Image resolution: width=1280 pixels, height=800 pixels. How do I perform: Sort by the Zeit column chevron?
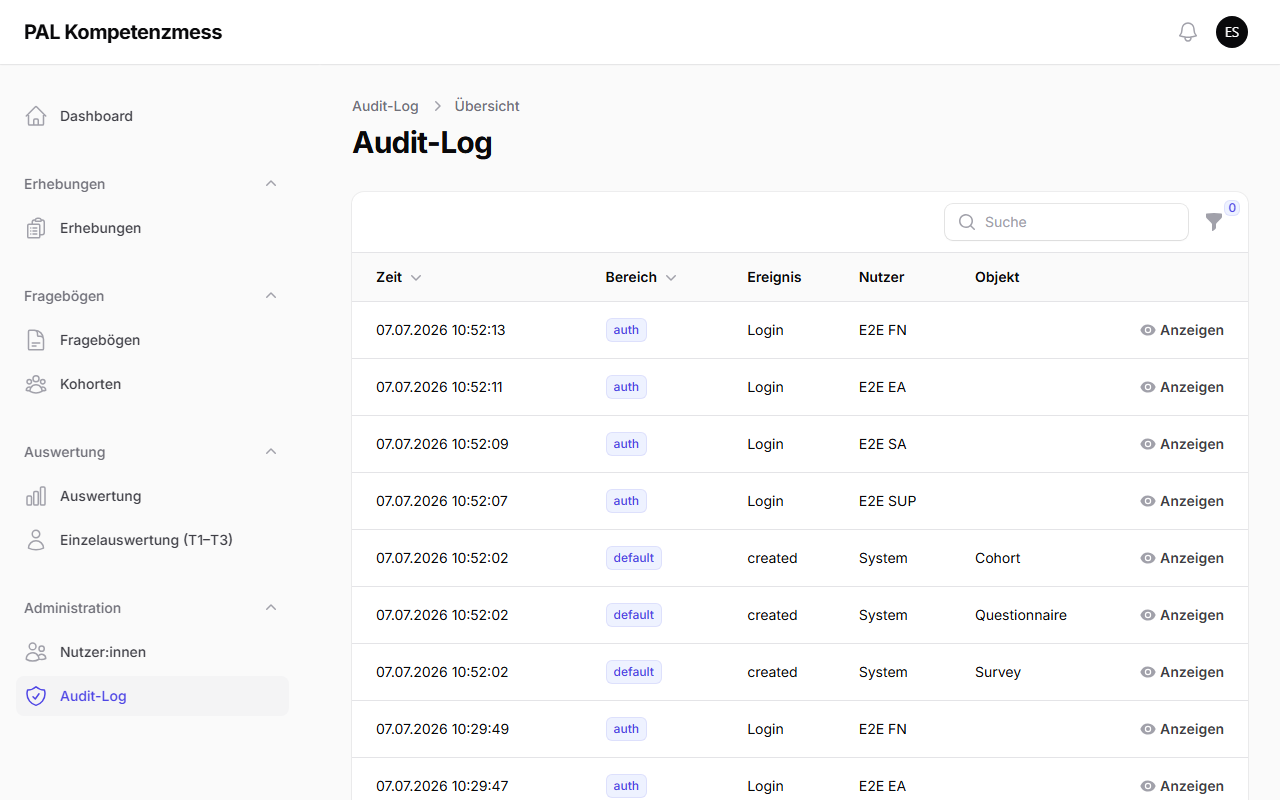coord(416,277)
